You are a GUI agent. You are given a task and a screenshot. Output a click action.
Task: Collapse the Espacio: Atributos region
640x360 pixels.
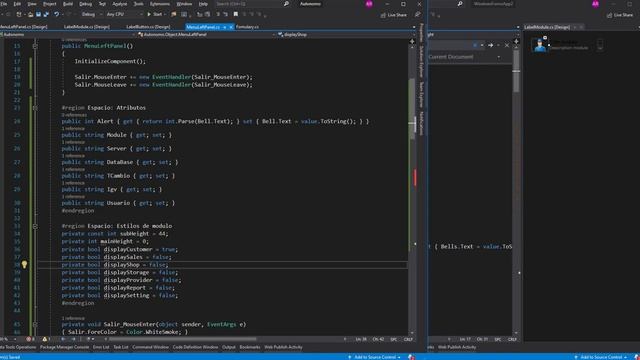[x=35, y=108]
